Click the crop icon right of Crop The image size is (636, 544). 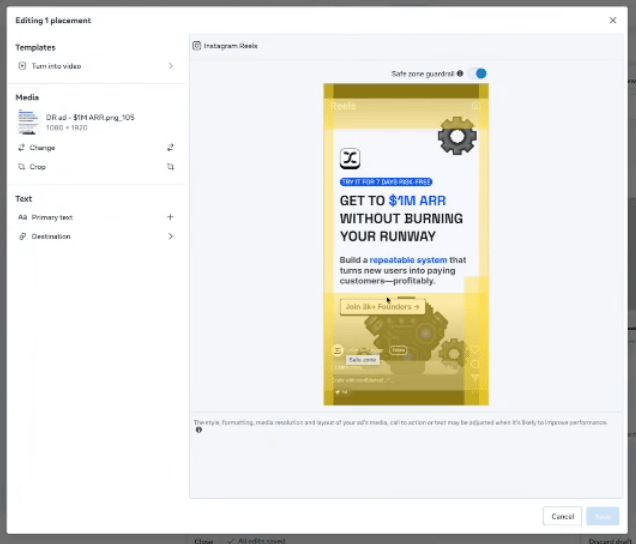pos(170,167)
